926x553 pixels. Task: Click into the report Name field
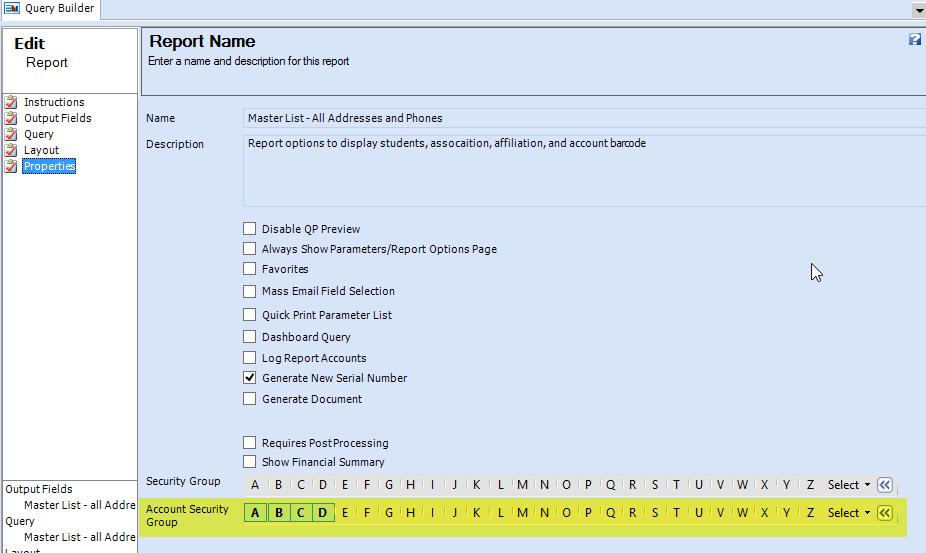[x=584, y=118]
